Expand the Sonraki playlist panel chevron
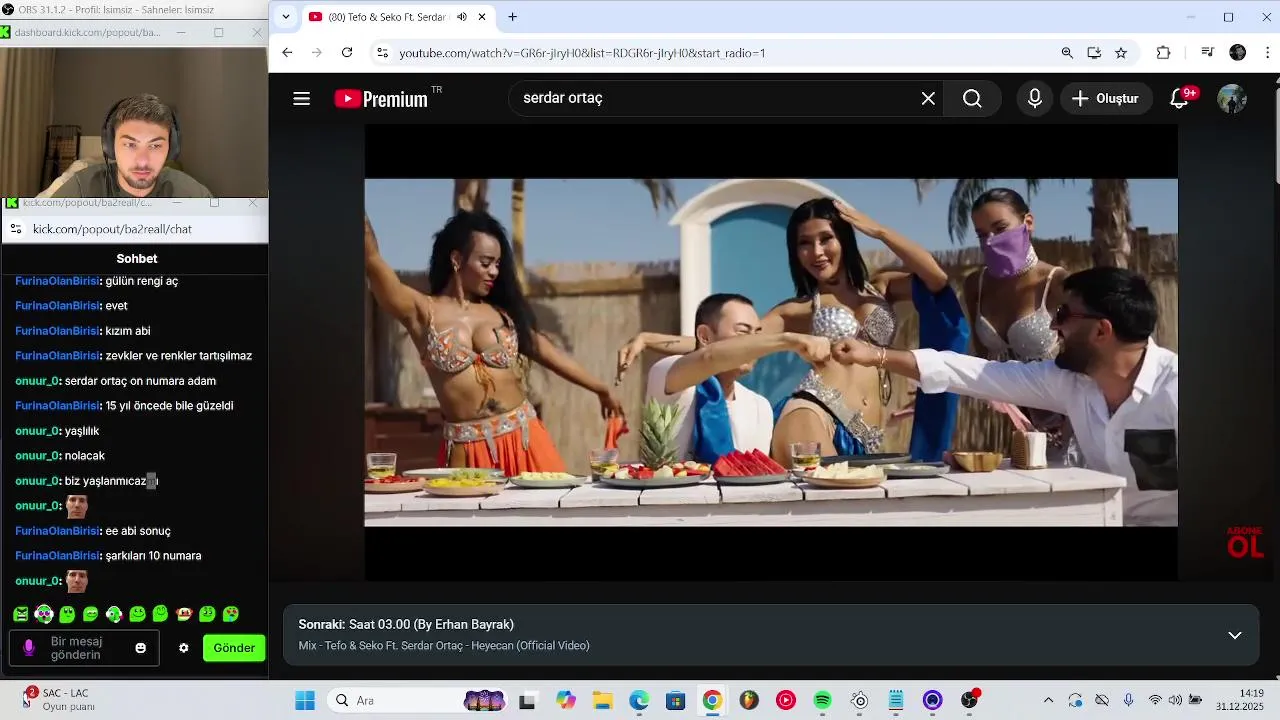 [1235, 635]
